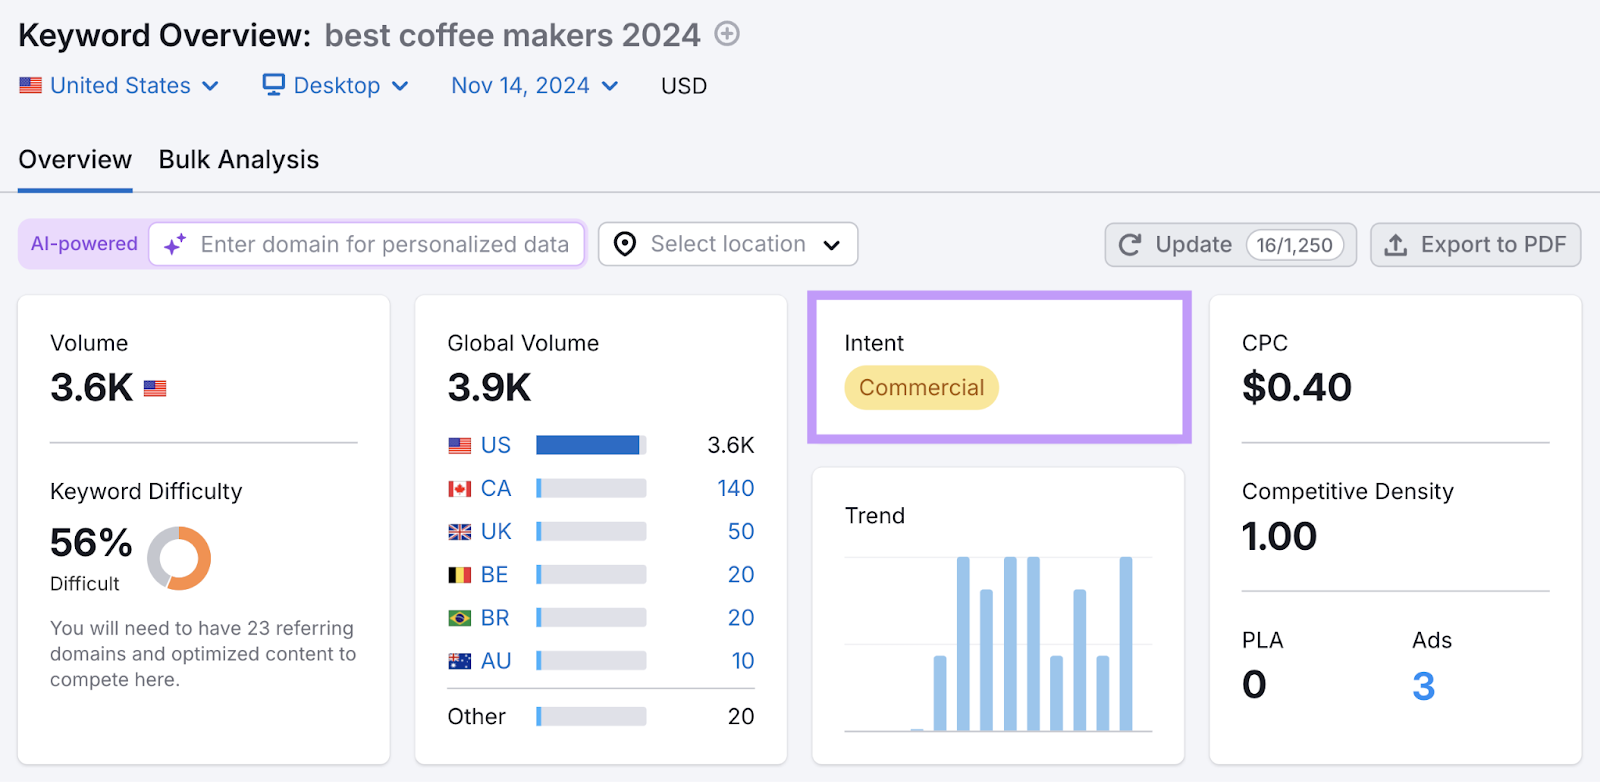
Task: Click the refresh icon on Update button
Action: [1130, 245]
